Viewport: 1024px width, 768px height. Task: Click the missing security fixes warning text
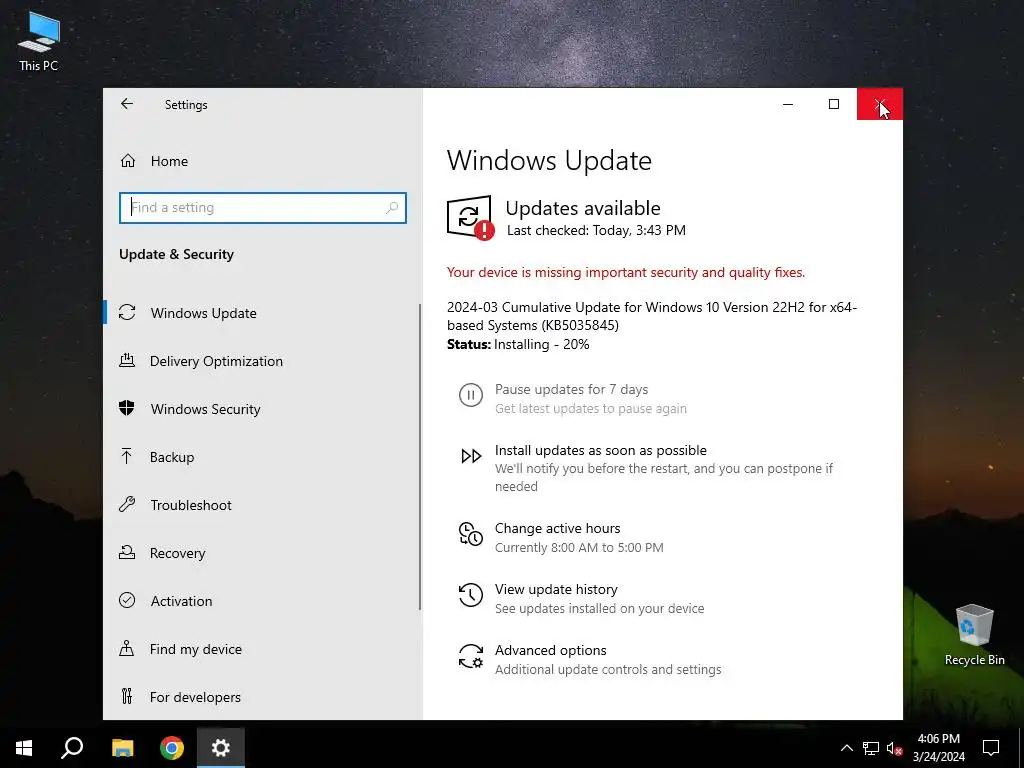coord(626,272)
